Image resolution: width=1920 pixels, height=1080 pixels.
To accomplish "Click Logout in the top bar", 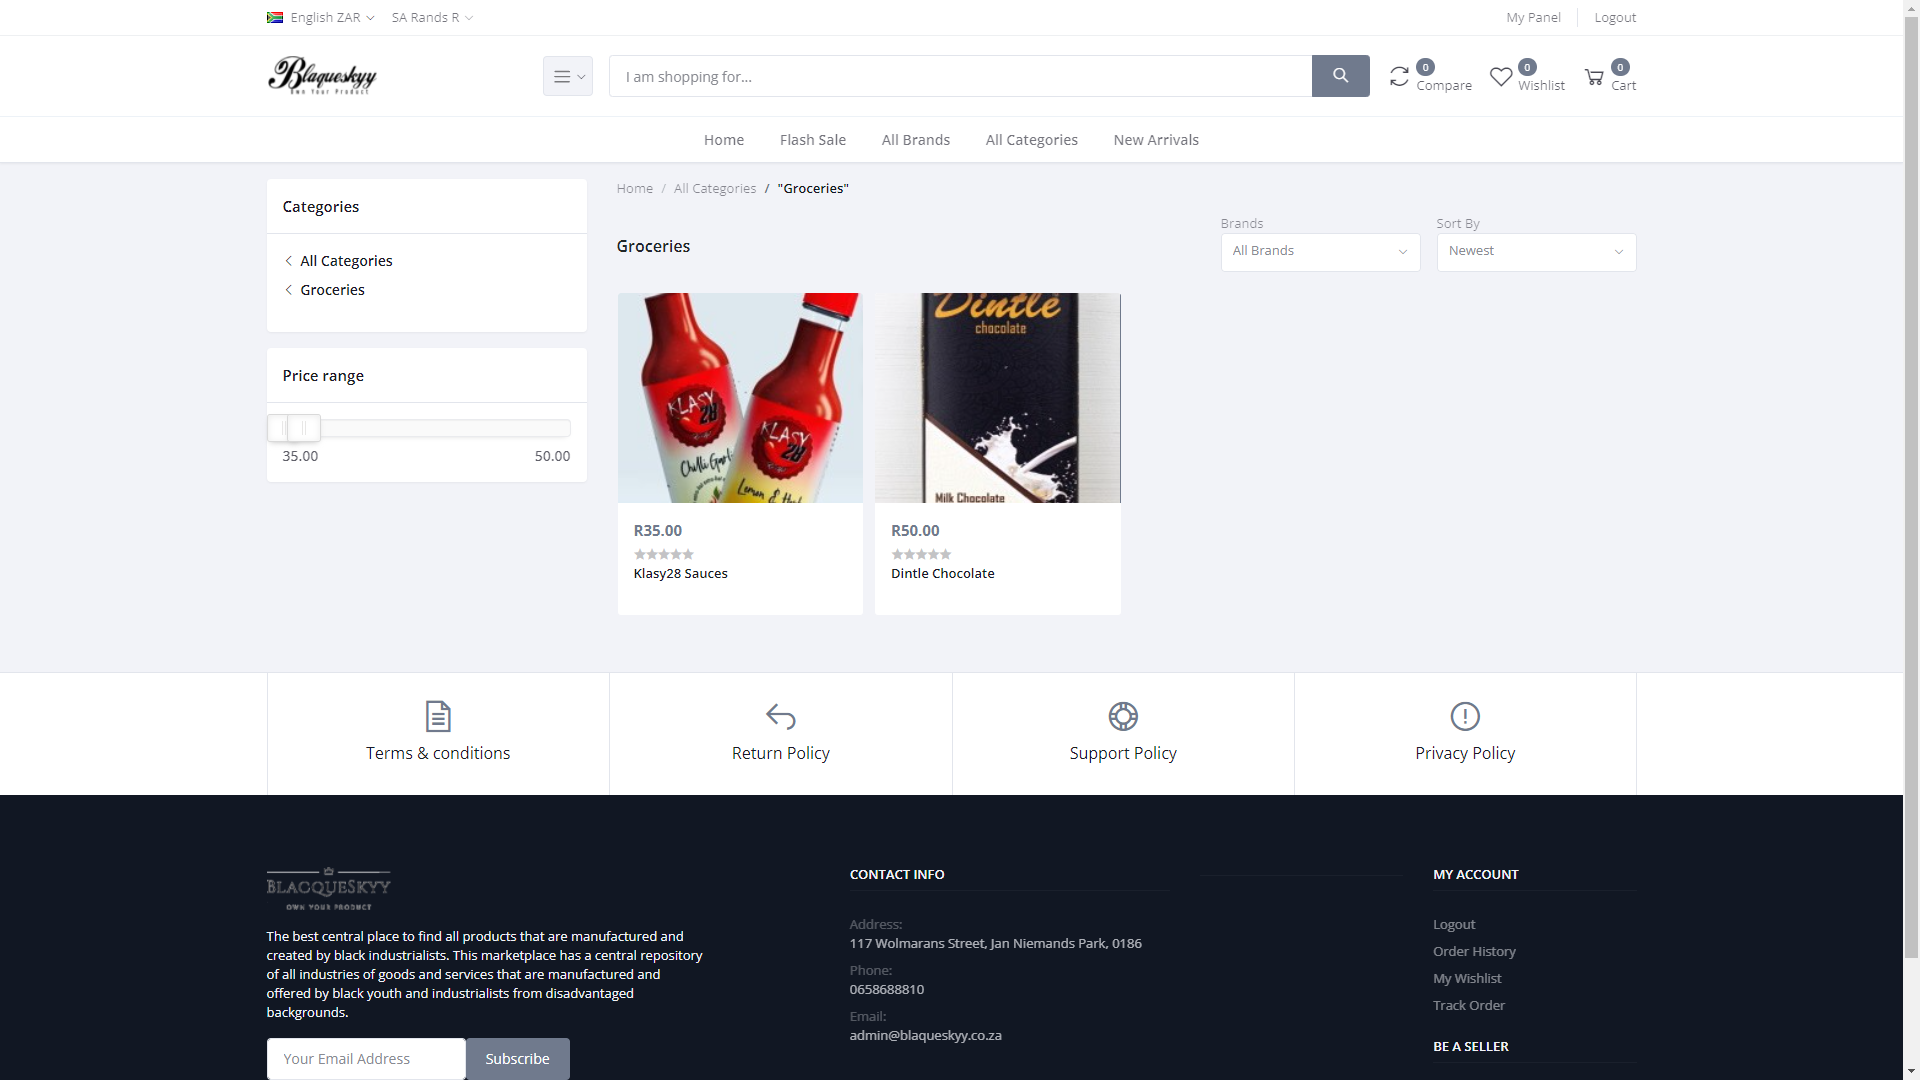I will (1615, 17).
